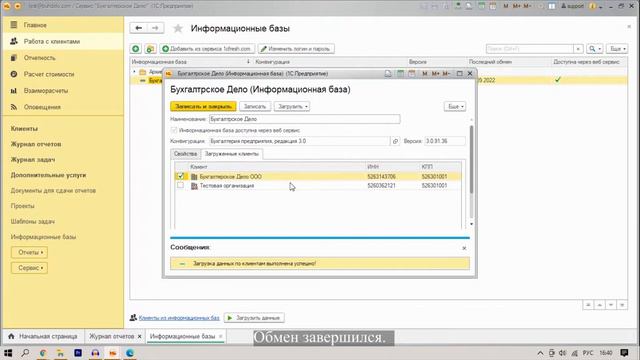Image resolution: width=640 pixels, height=360 pixels.
Task: Click the back navigation arrow
Action: (139, 28)
